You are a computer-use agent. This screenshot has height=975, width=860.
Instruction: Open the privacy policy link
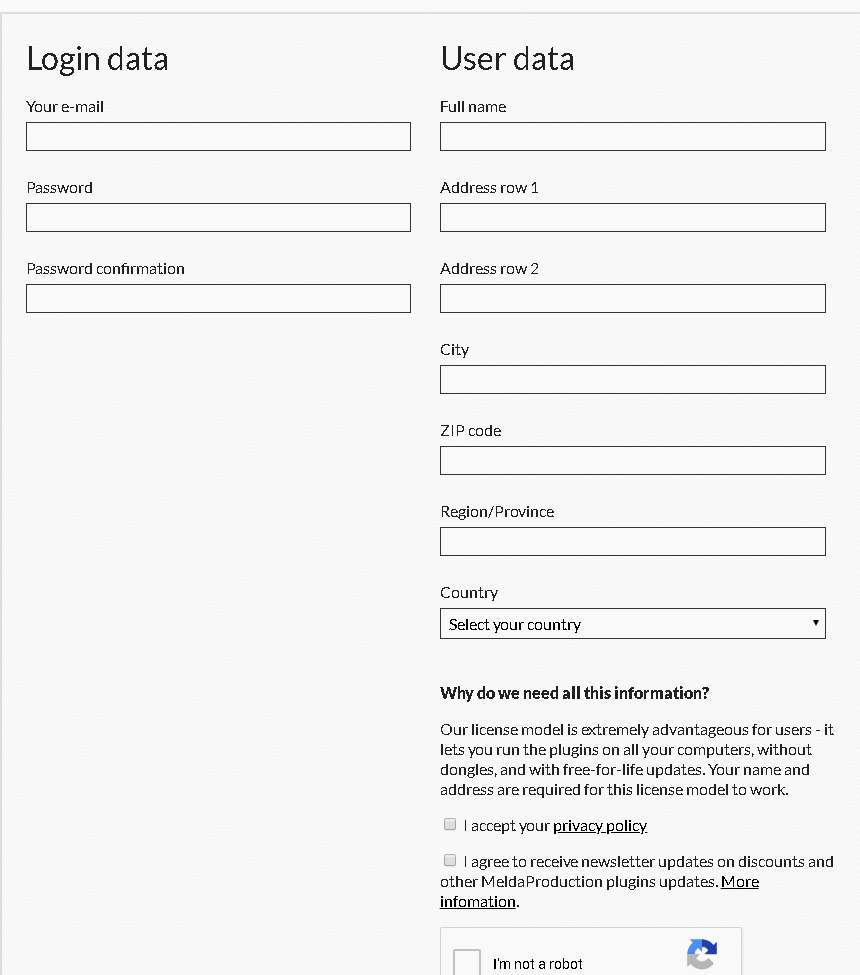click(x=600, y=826)
